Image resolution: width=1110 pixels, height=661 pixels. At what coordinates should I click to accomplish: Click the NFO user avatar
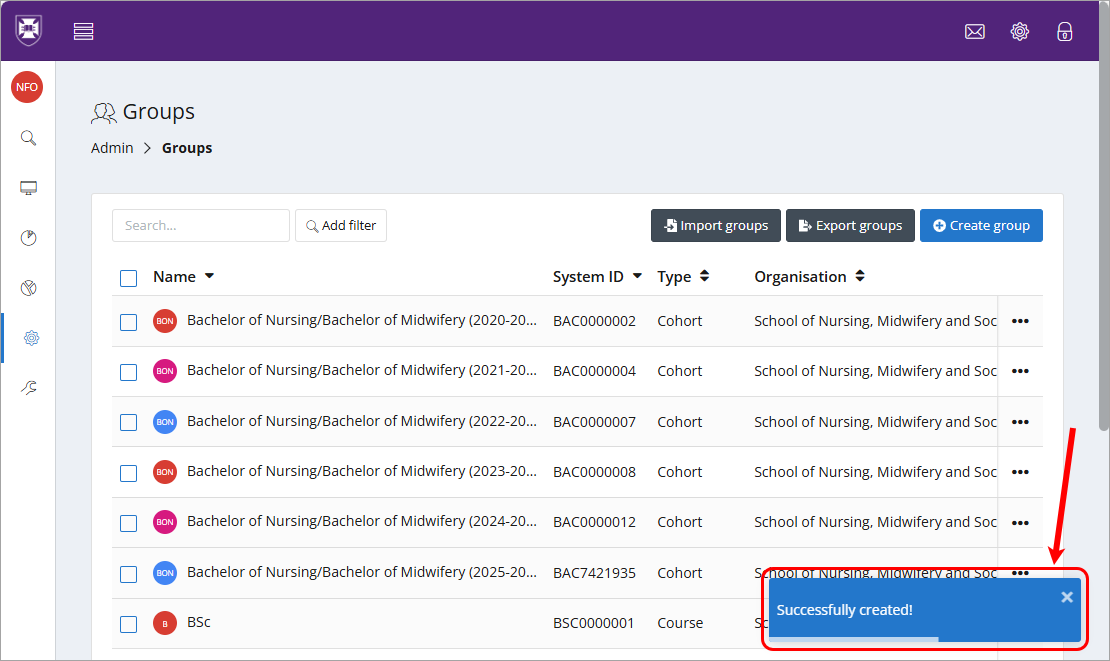[27, 87]
